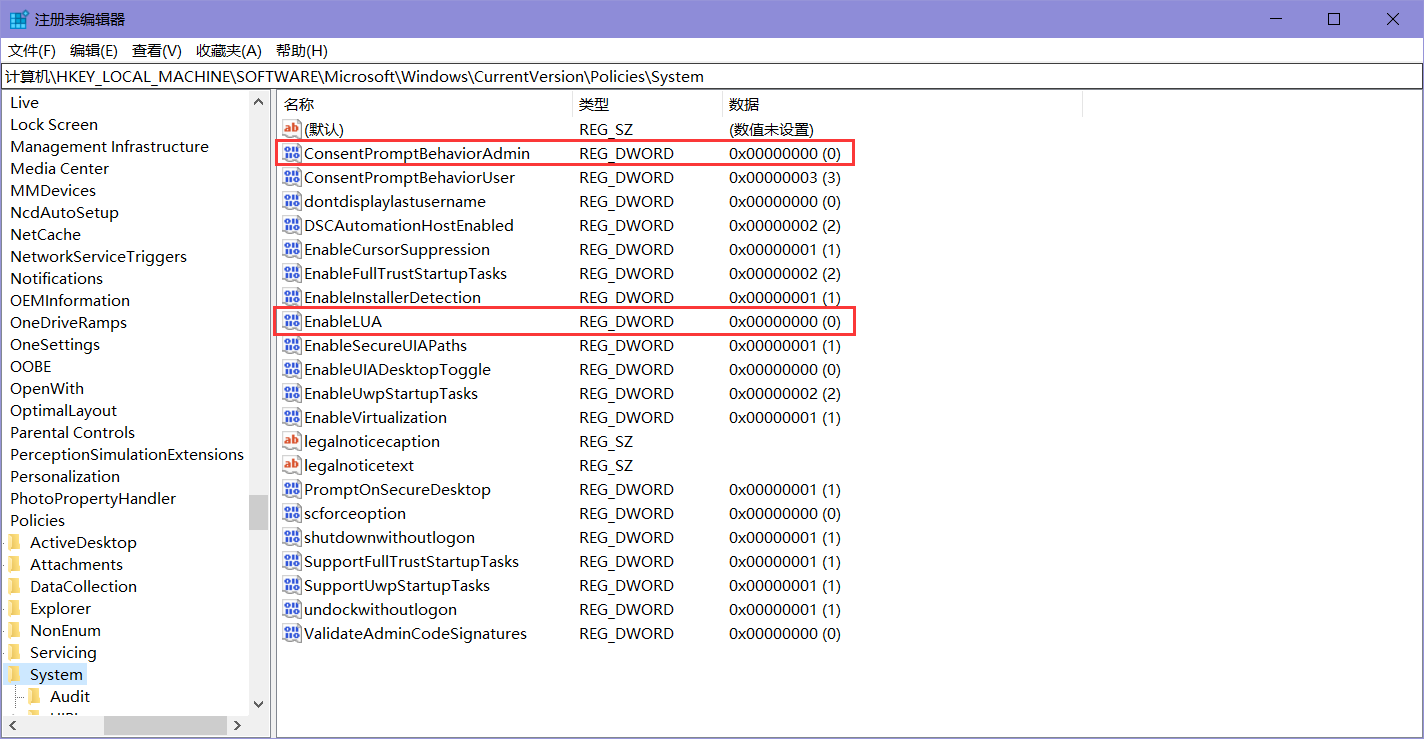
Task: Click the EnableInstallerDetection value icon
Action: [291, 297]
